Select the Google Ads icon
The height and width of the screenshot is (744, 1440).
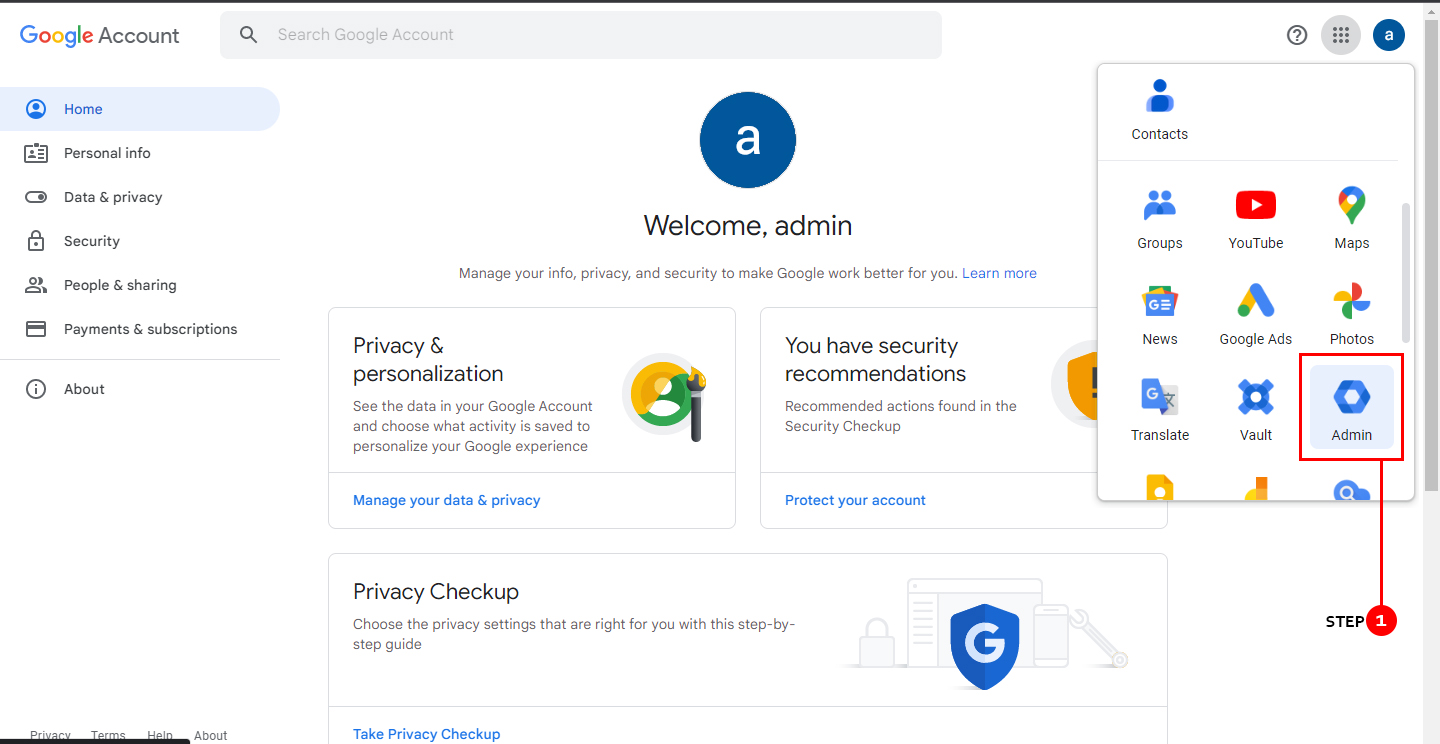point(1255,313)
